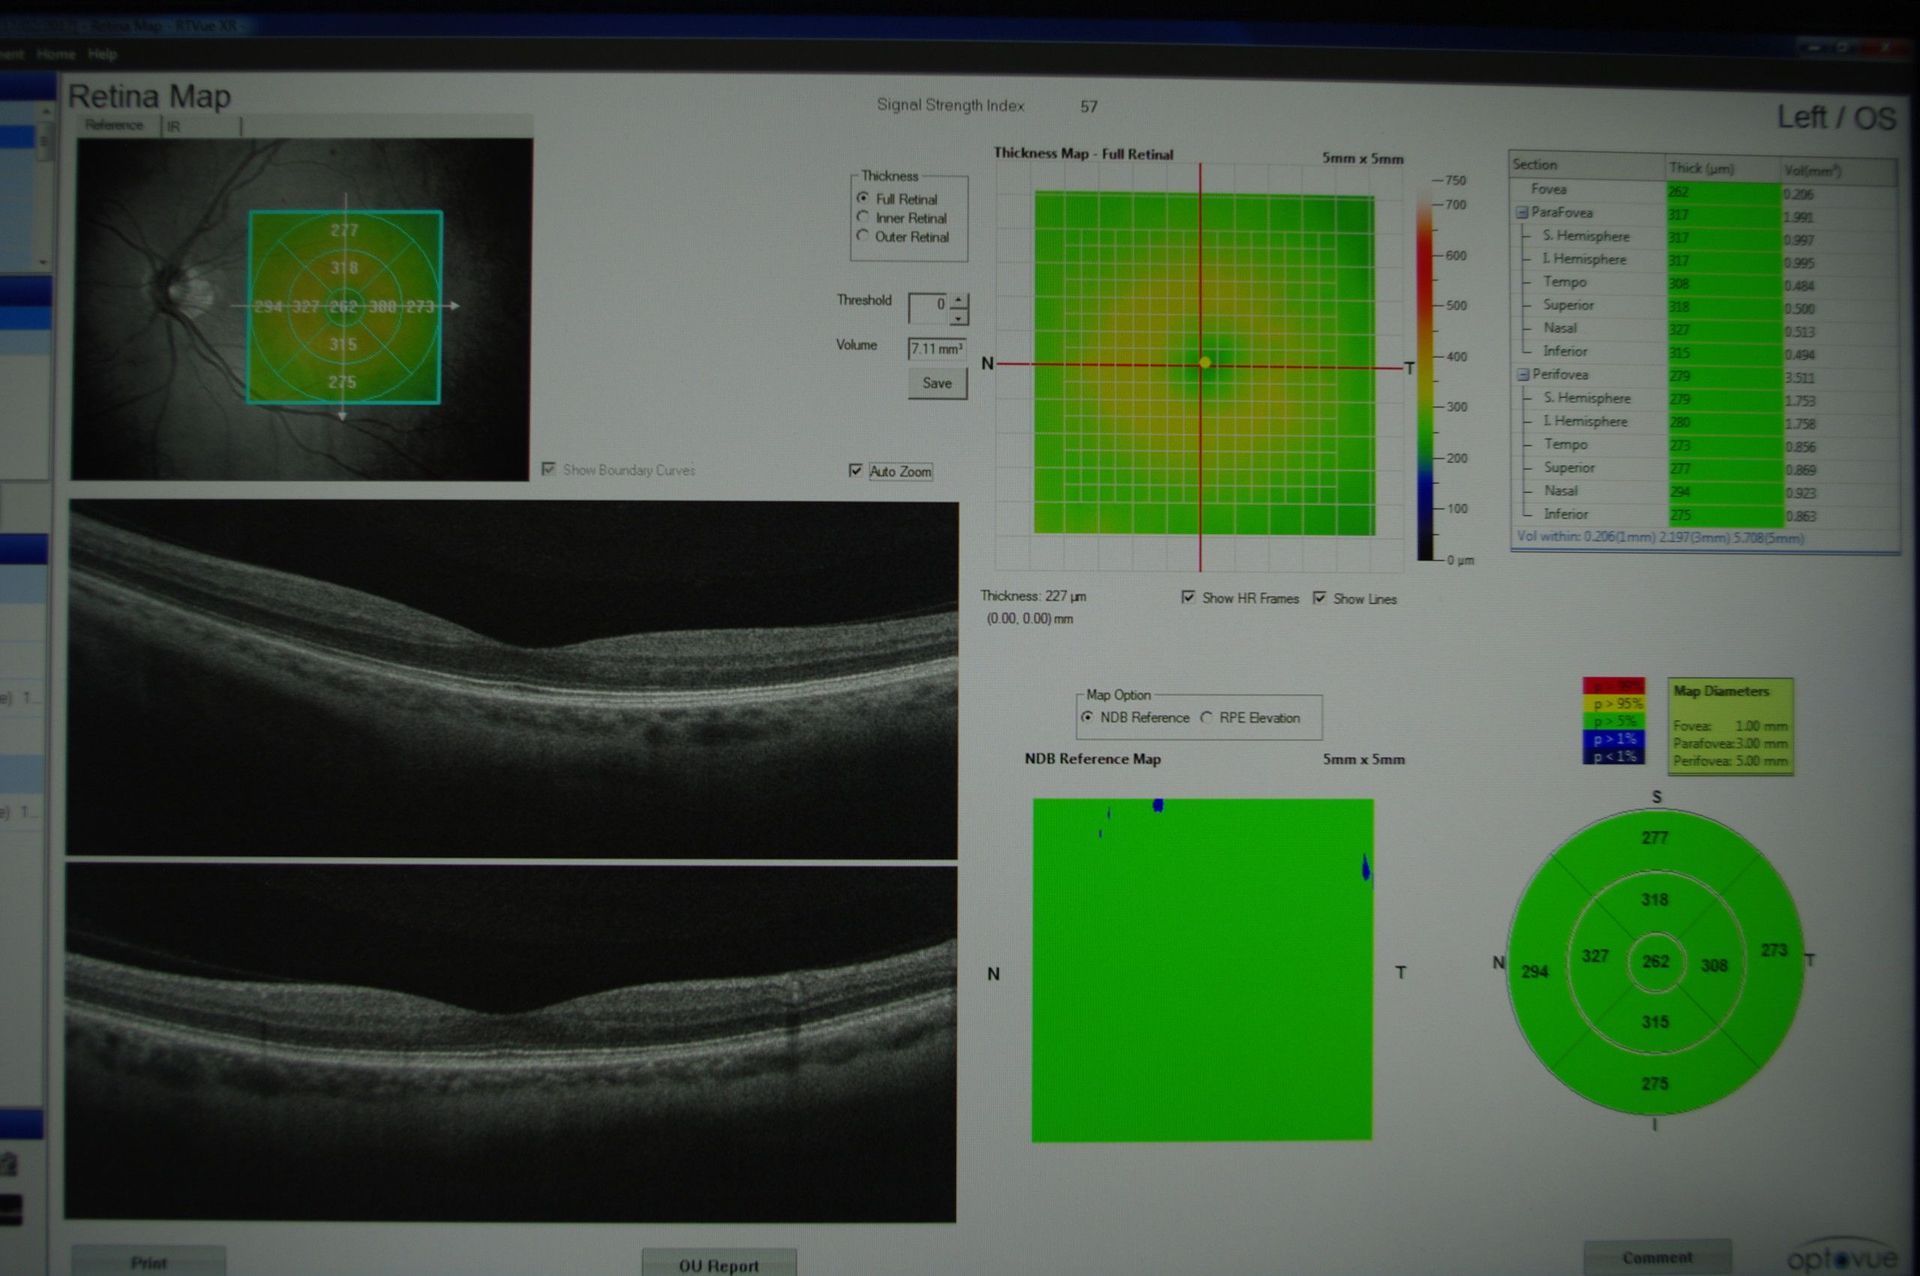Select the Inner Retinal thickness option
1920x1276 pixels.
pyautogui.click(x=863, y=217)
